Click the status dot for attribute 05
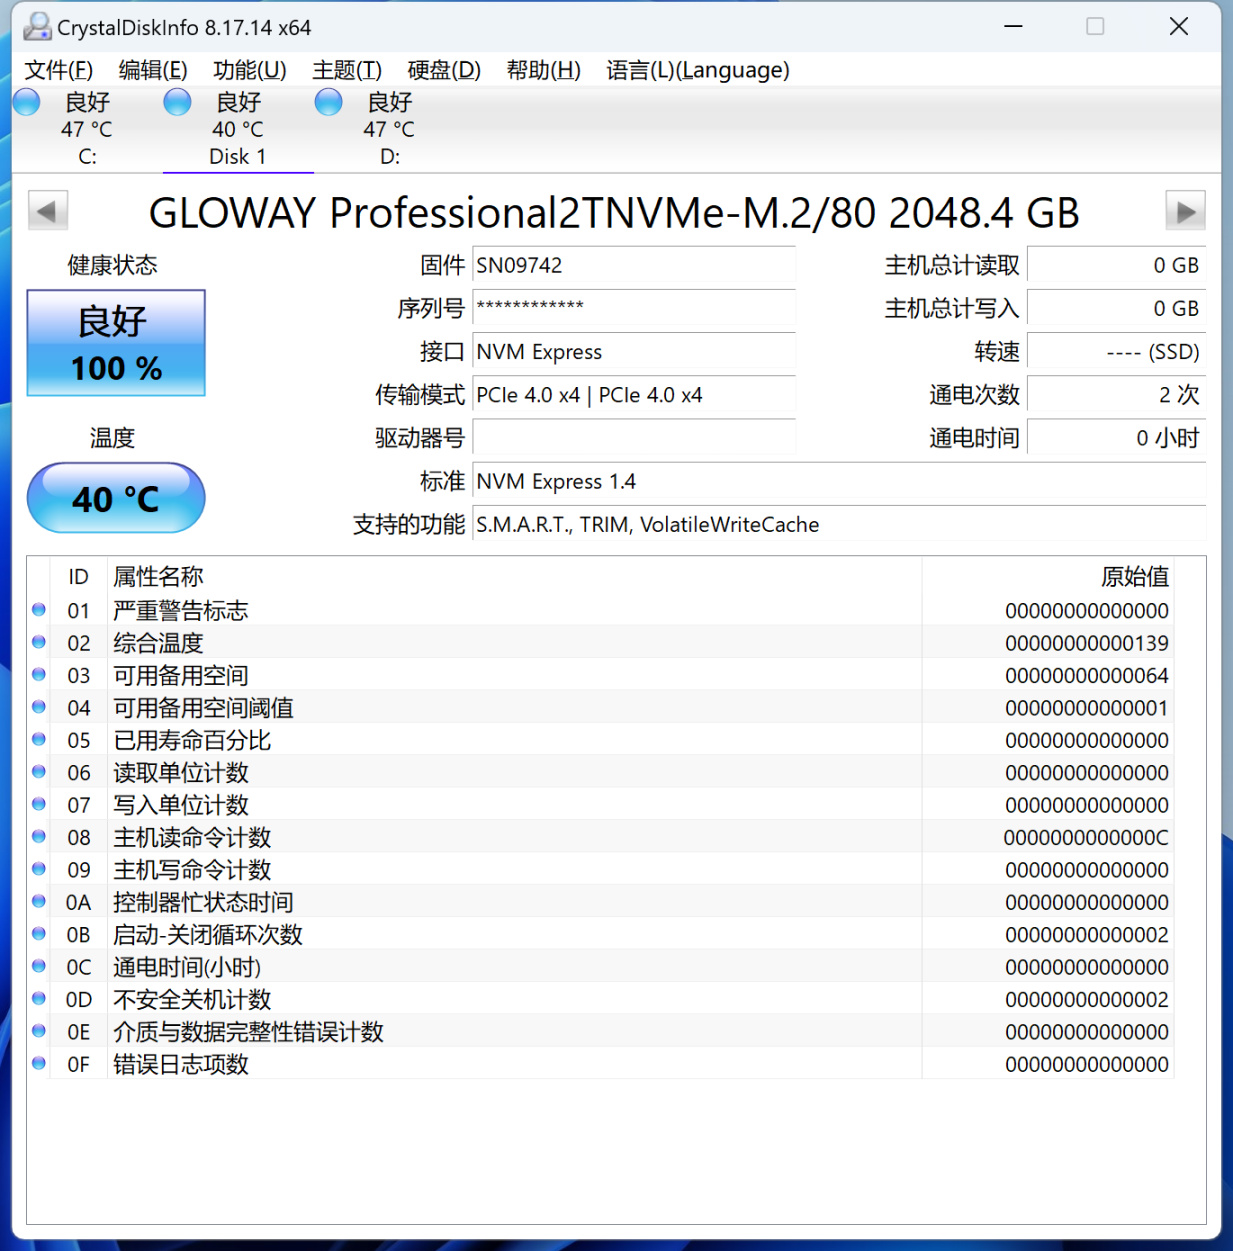The height and width of the screenshot is (1251, 1233). coord(39,739)
